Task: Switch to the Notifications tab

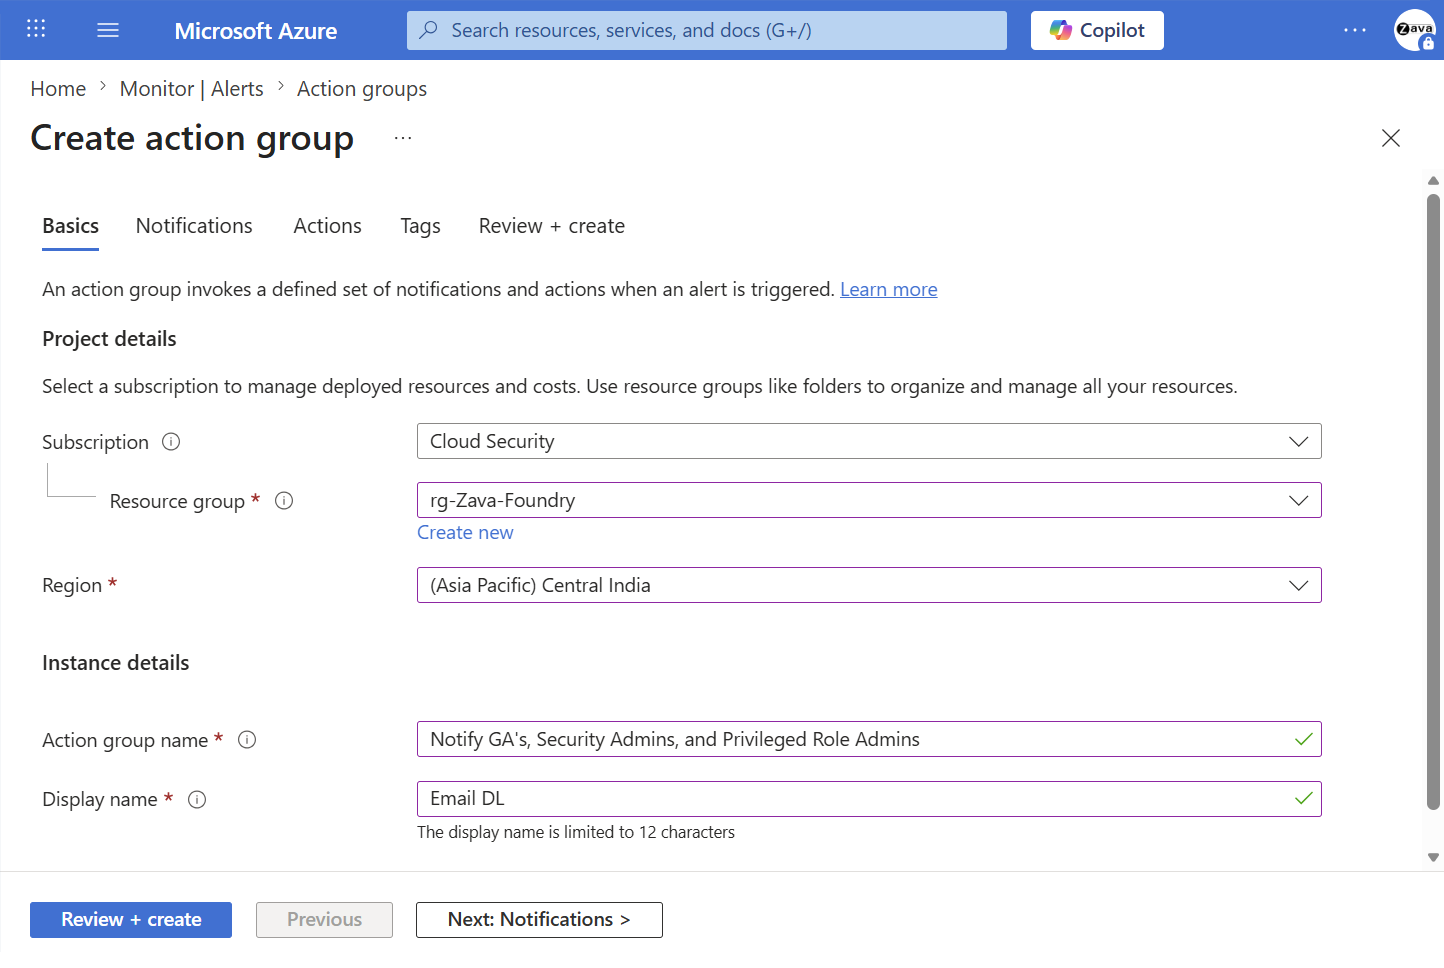Action: (194, 226)
